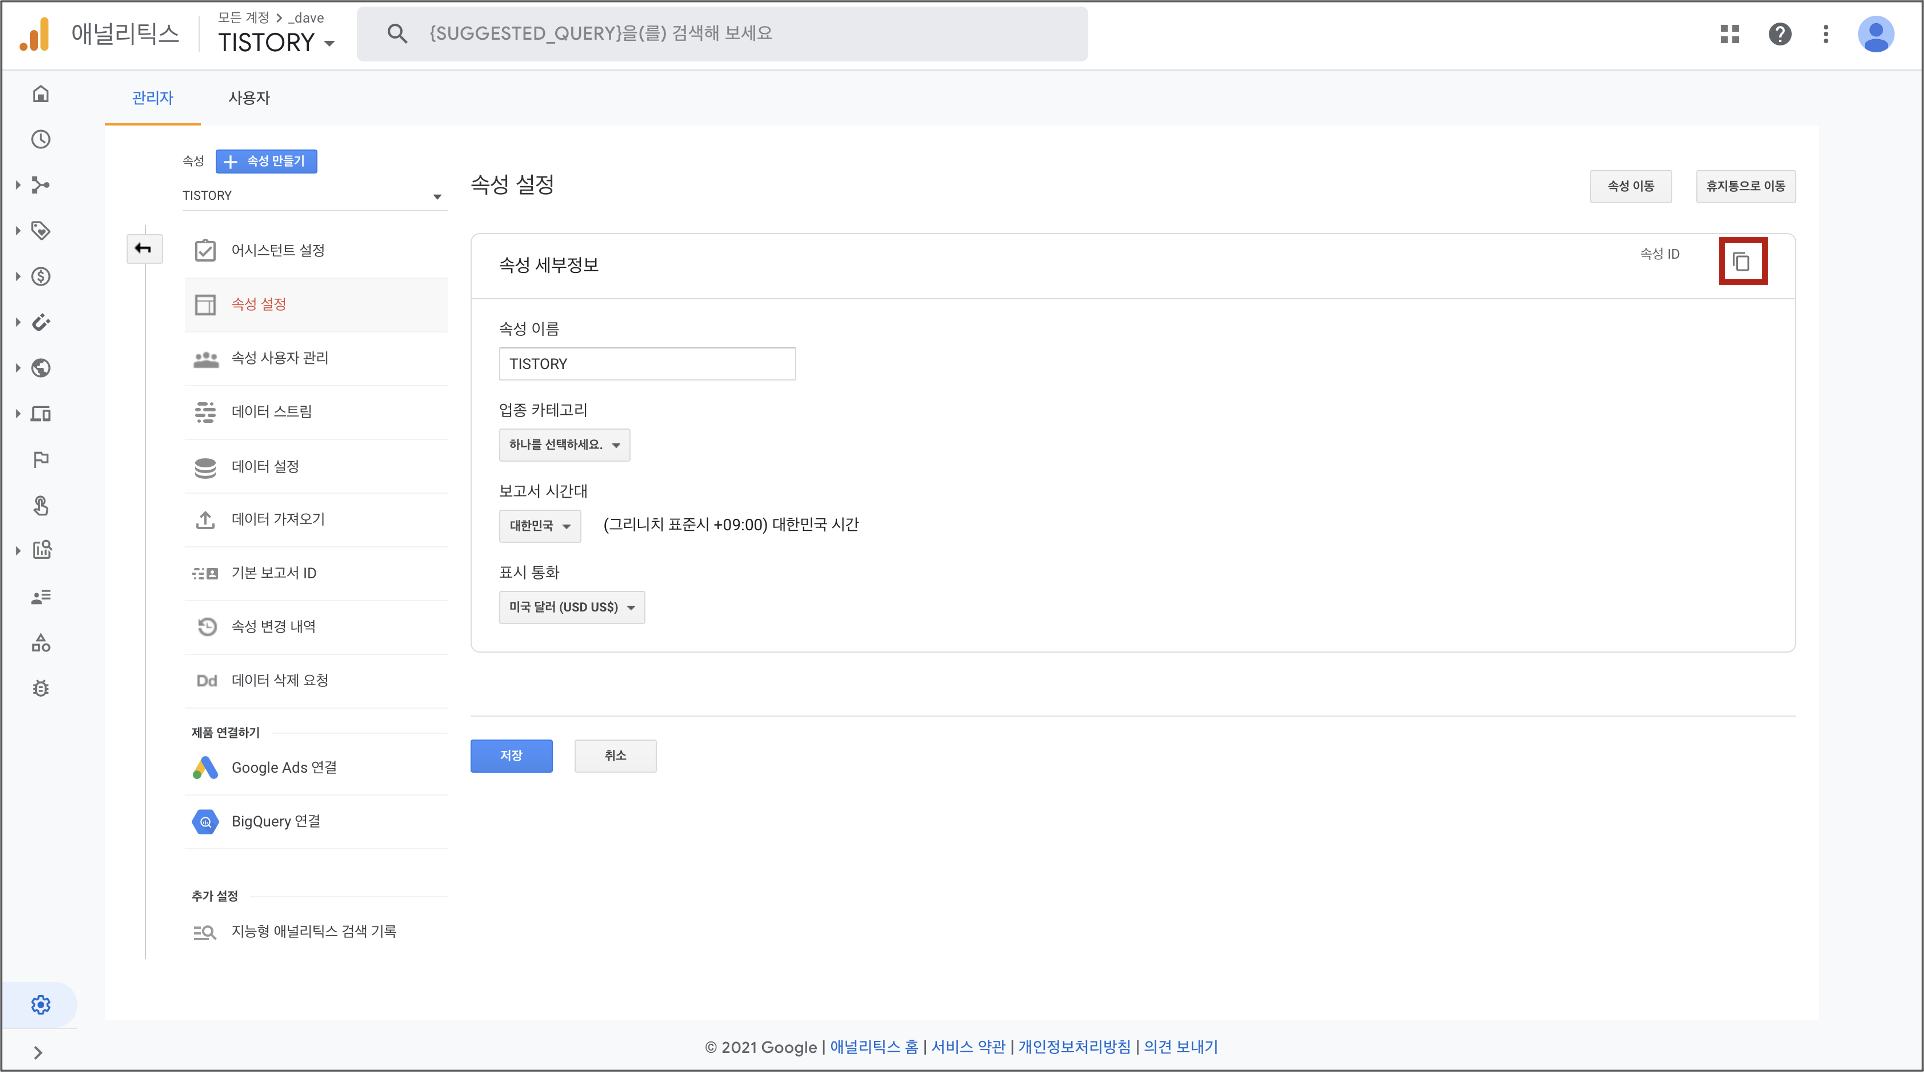Open 데이터 삭제 요청 menu item

[316, 681]
